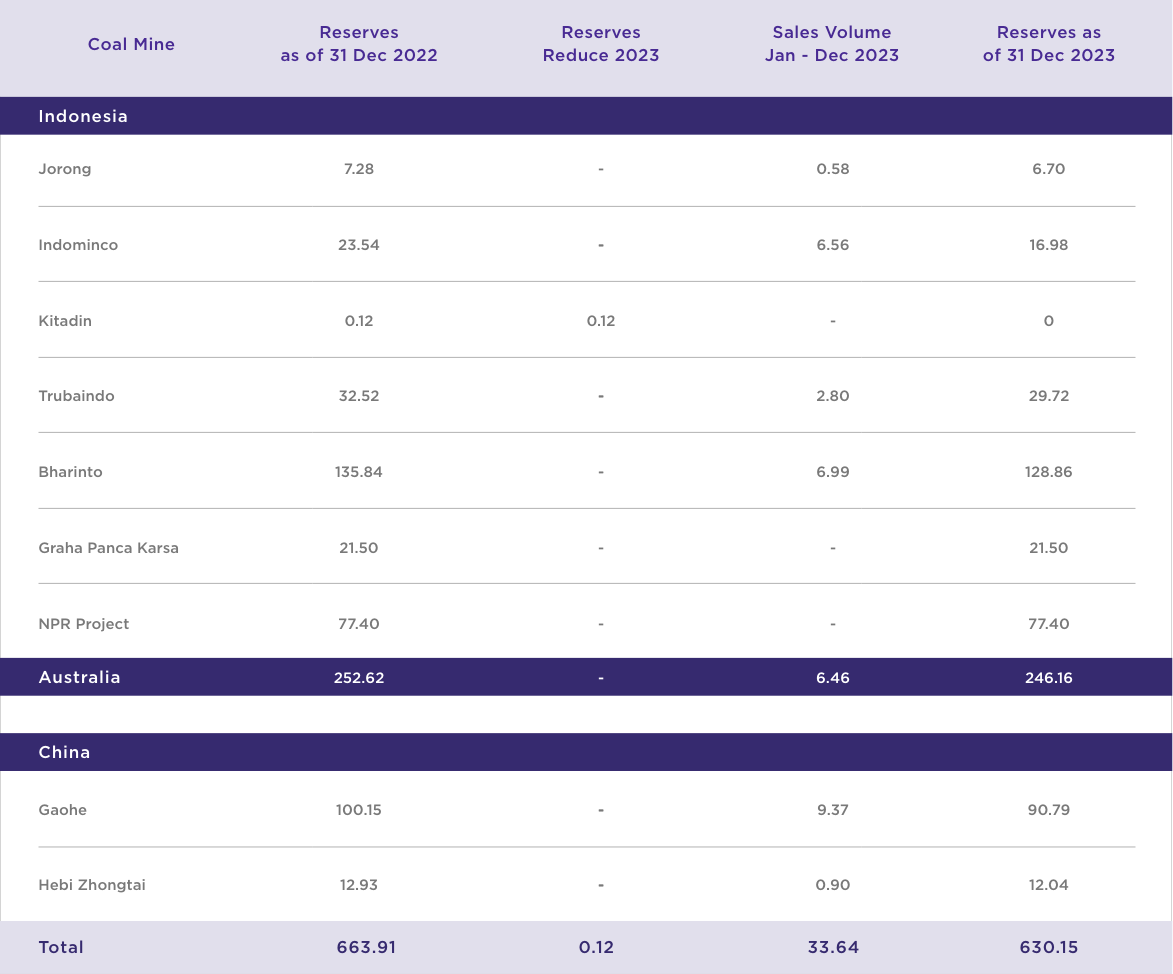1173x974 pixels.
Task: Click Australia's 2022 reserves 252.62
Action: 359,678
